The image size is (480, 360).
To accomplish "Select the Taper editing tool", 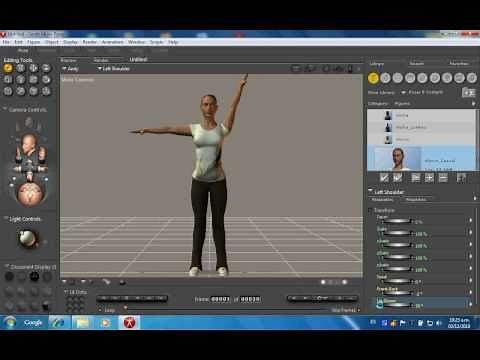I will coord(21,79).
